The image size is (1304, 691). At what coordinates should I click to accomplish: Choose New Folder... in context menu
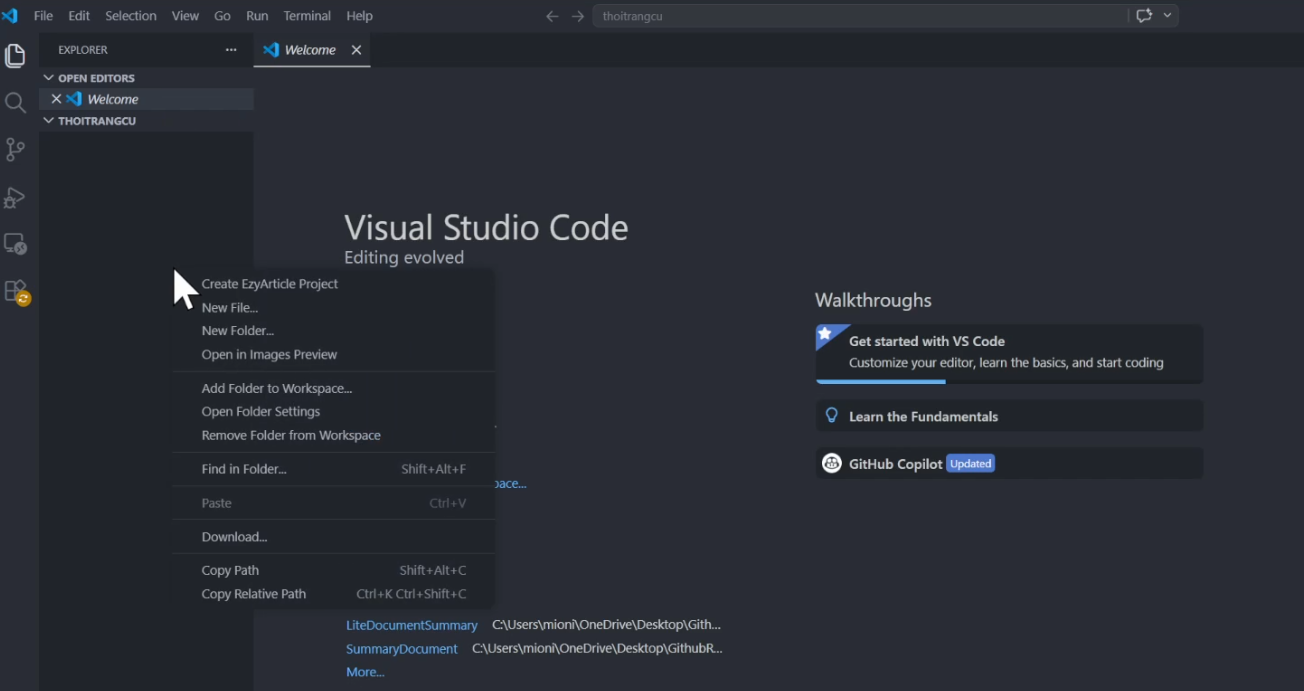tap(334, 331)
